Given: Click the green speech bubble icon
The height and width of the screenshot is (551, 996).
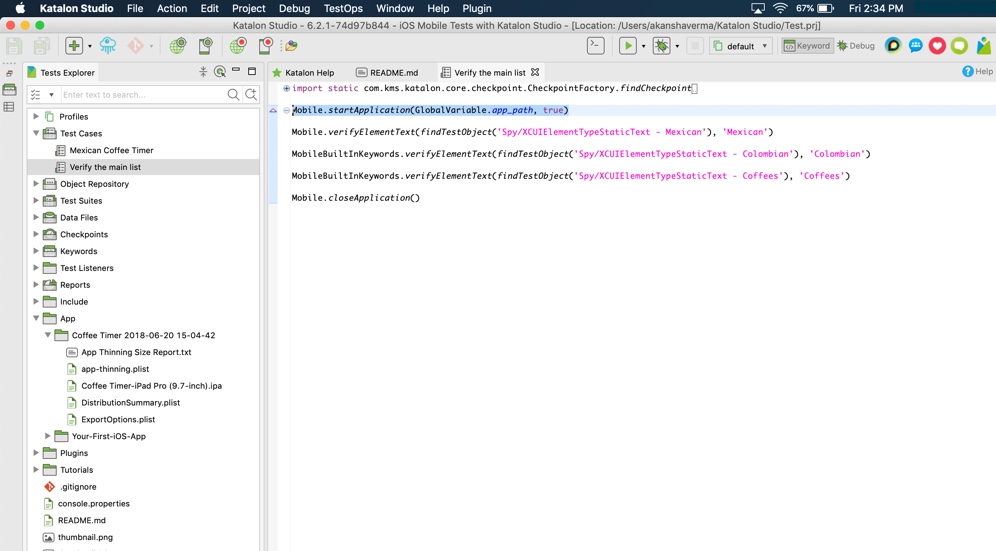Looking at the screenshot, I should (x=959, y=46).
